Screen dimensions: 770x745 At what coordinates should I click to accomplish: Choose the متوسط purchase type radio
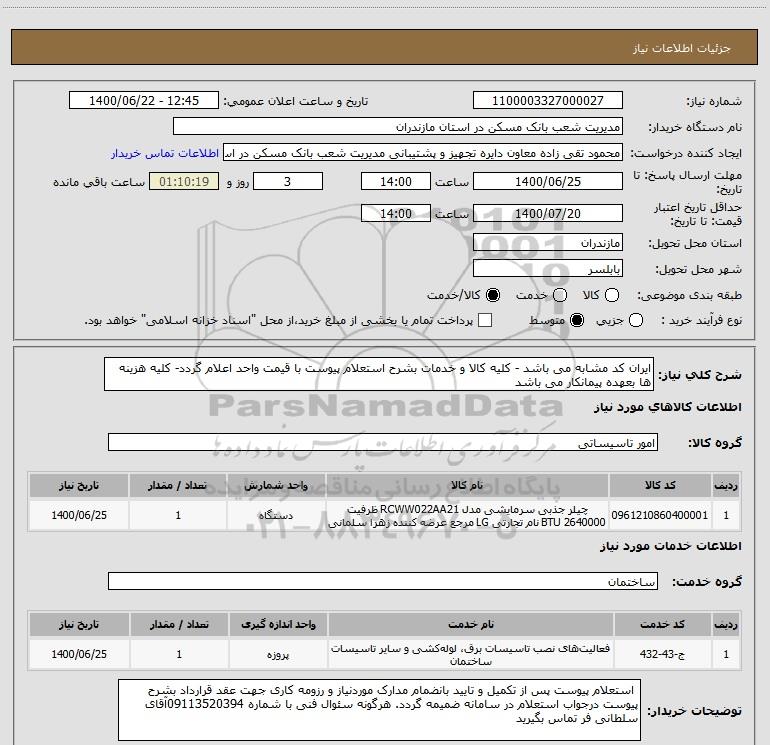tap(577, 321)
